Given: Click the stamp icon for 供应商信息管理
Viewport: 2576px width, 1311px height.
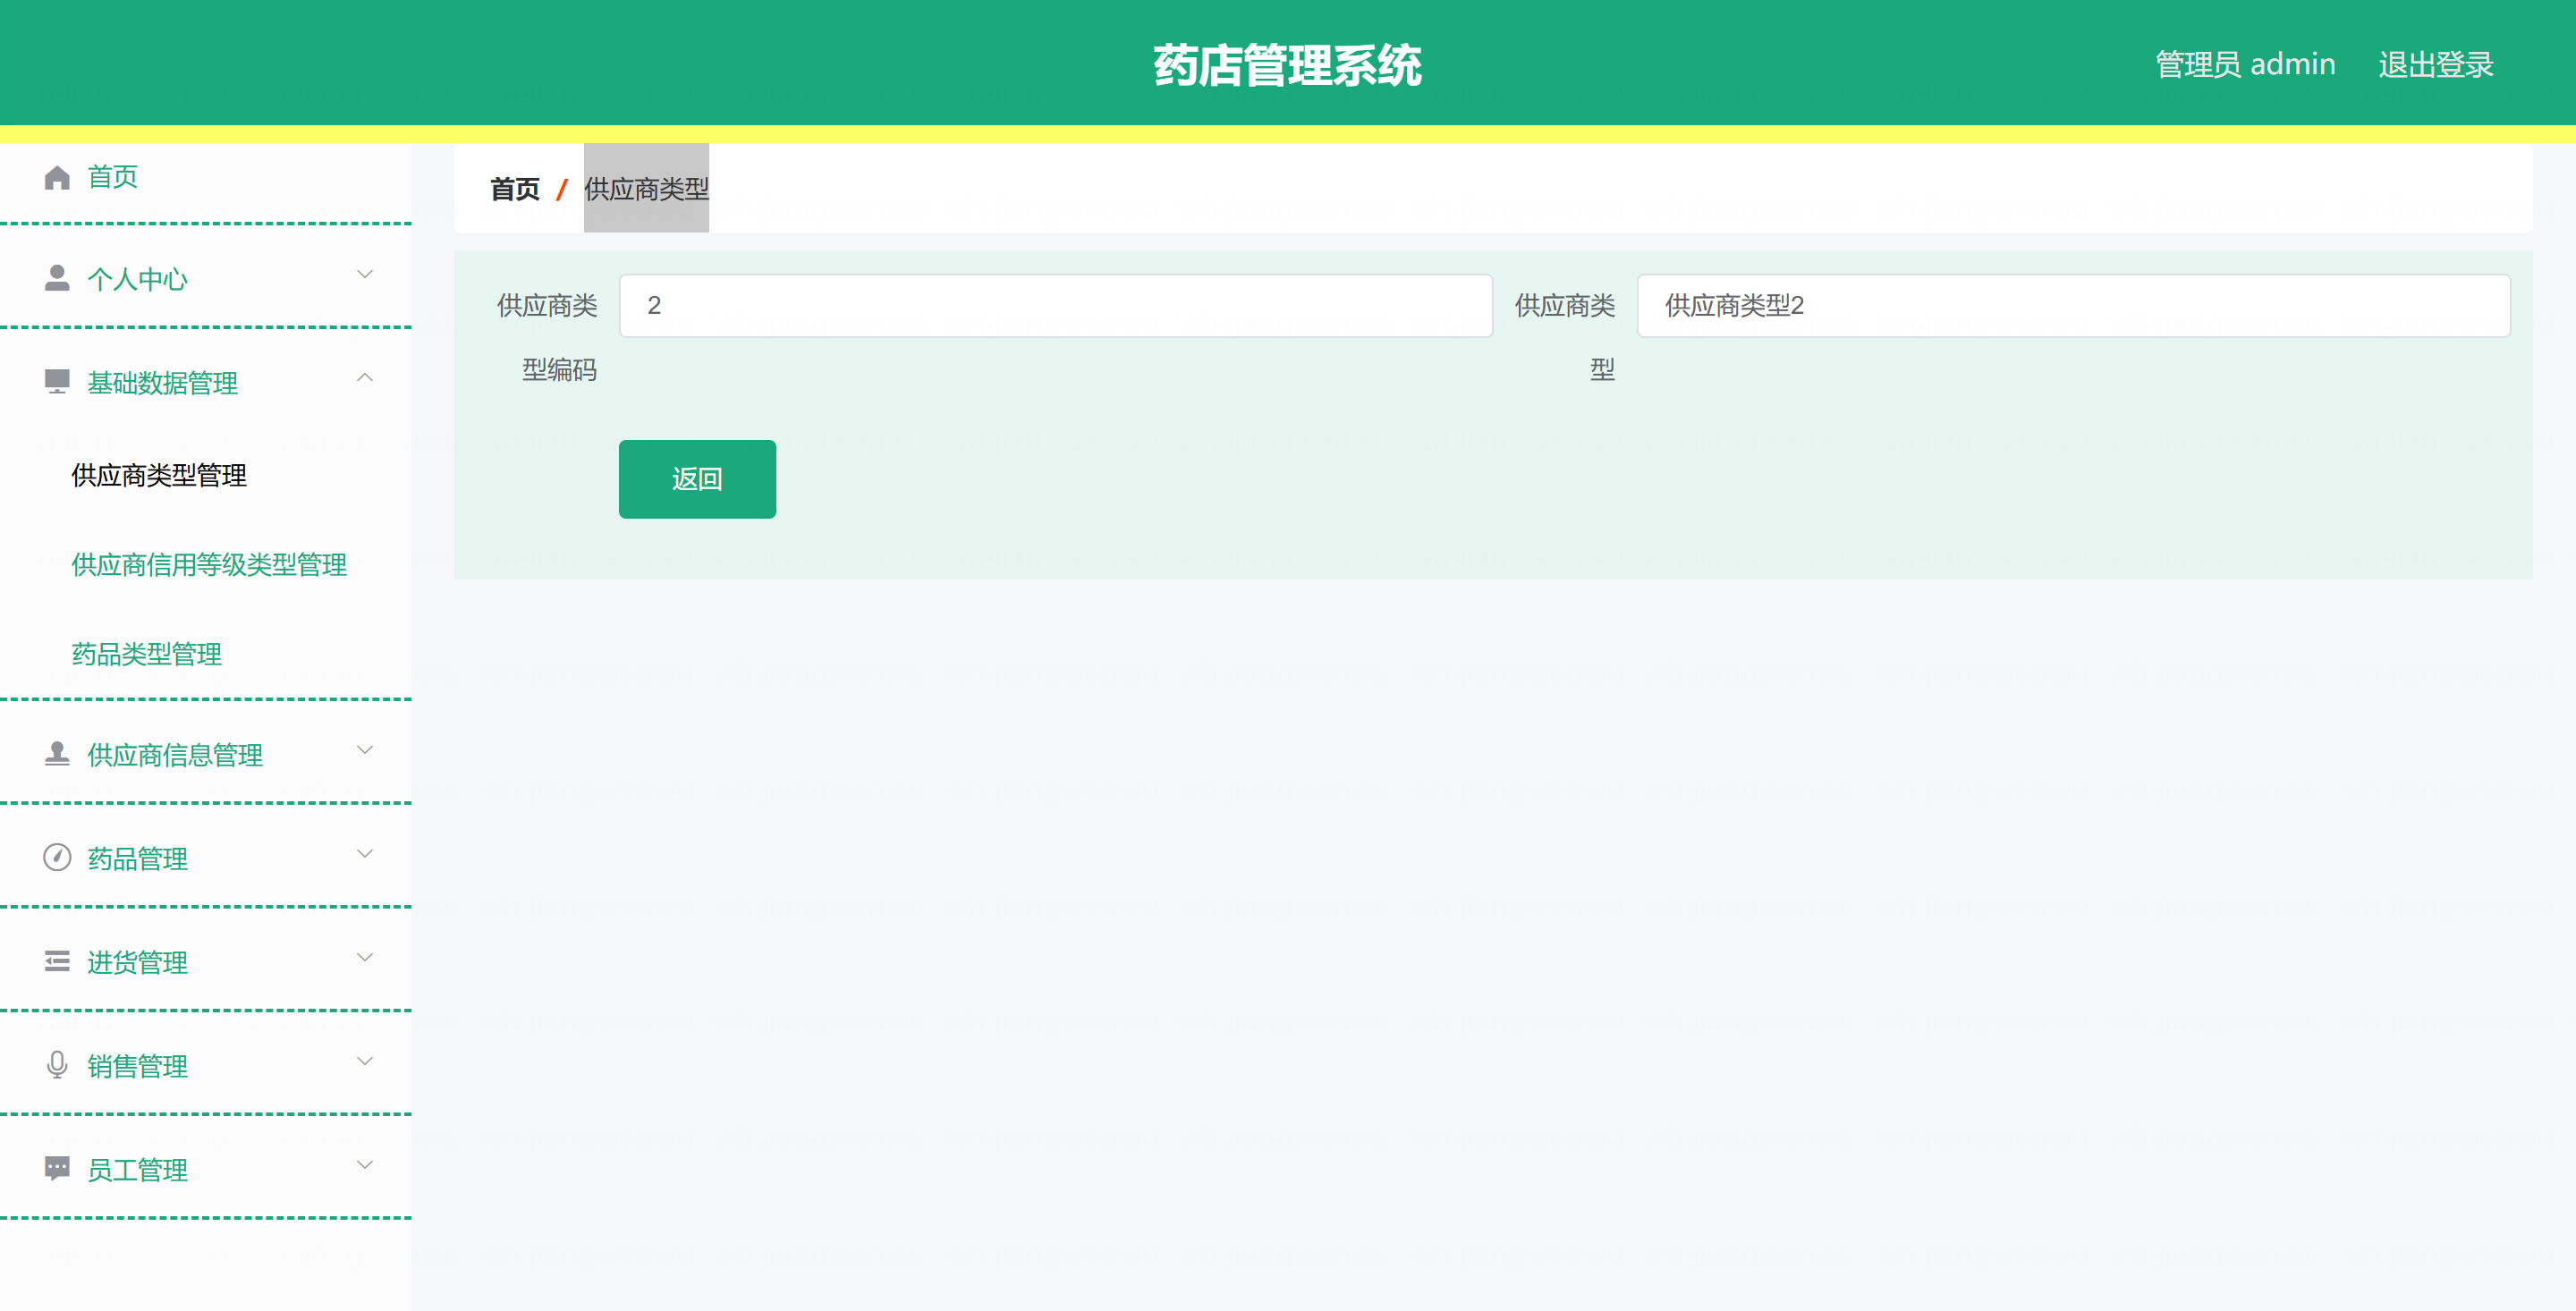Looking at the screenshot, I should tap(57, 754).
